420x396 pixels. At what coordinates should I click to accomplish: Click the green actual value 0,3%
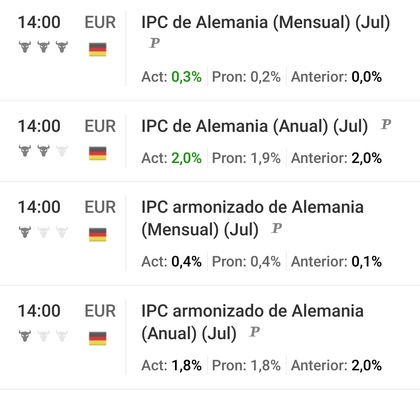186,77
